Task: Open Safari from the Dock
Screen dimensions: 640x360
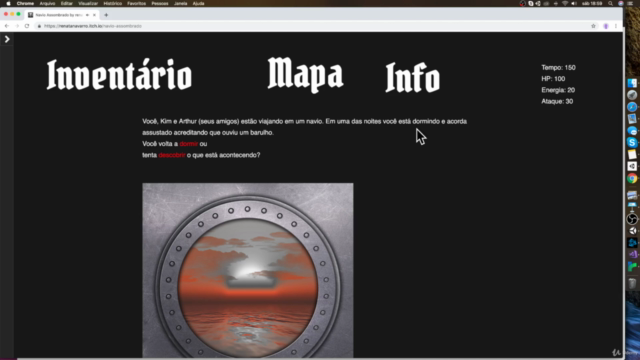Action: (x=632, y=107)
